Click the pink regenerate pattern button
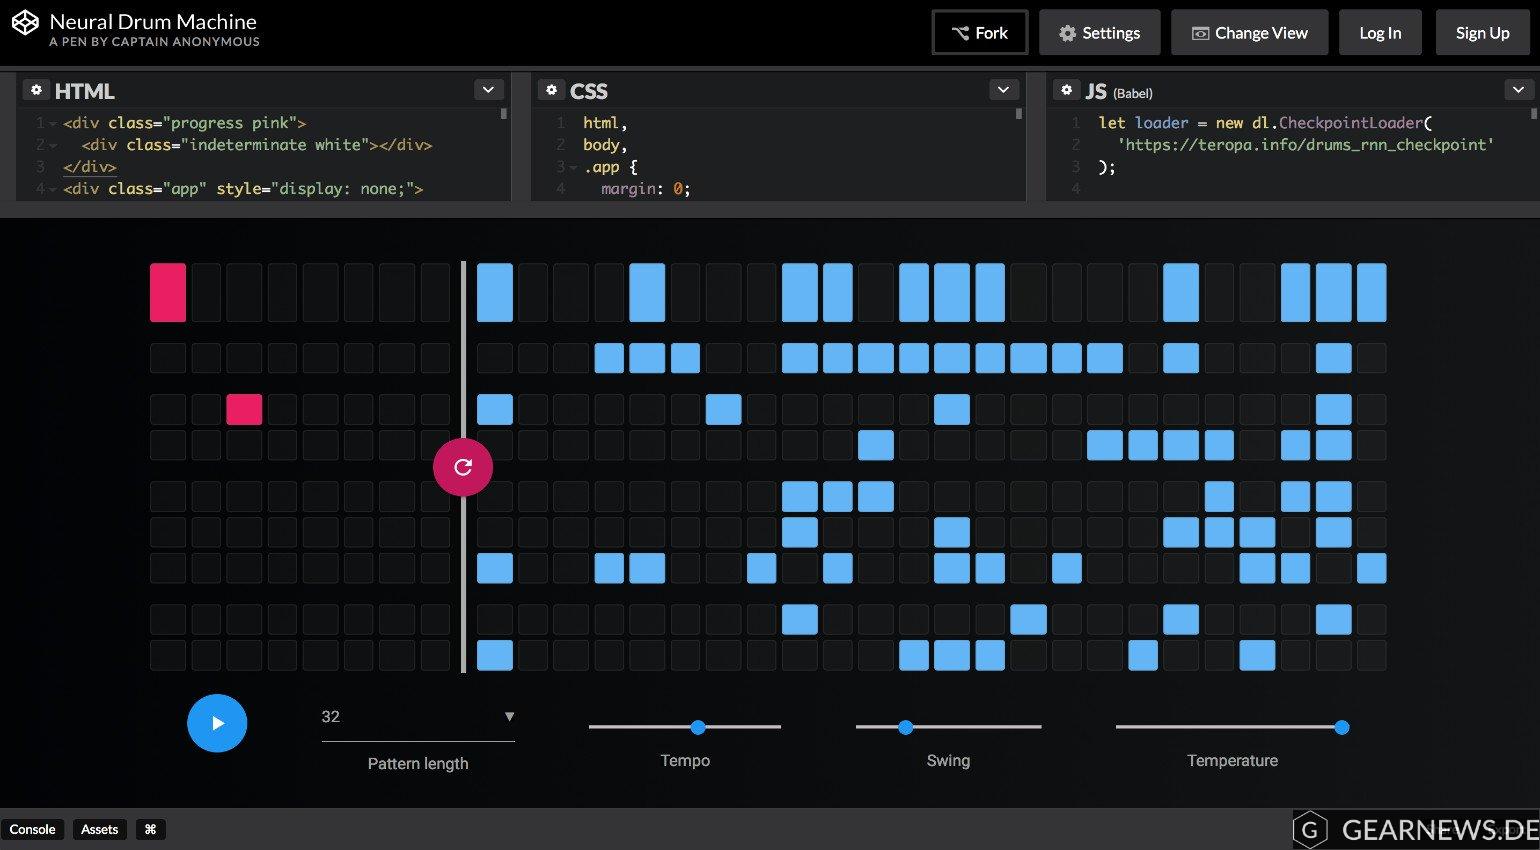The image size is (1540, 850). tap(463, 467)
